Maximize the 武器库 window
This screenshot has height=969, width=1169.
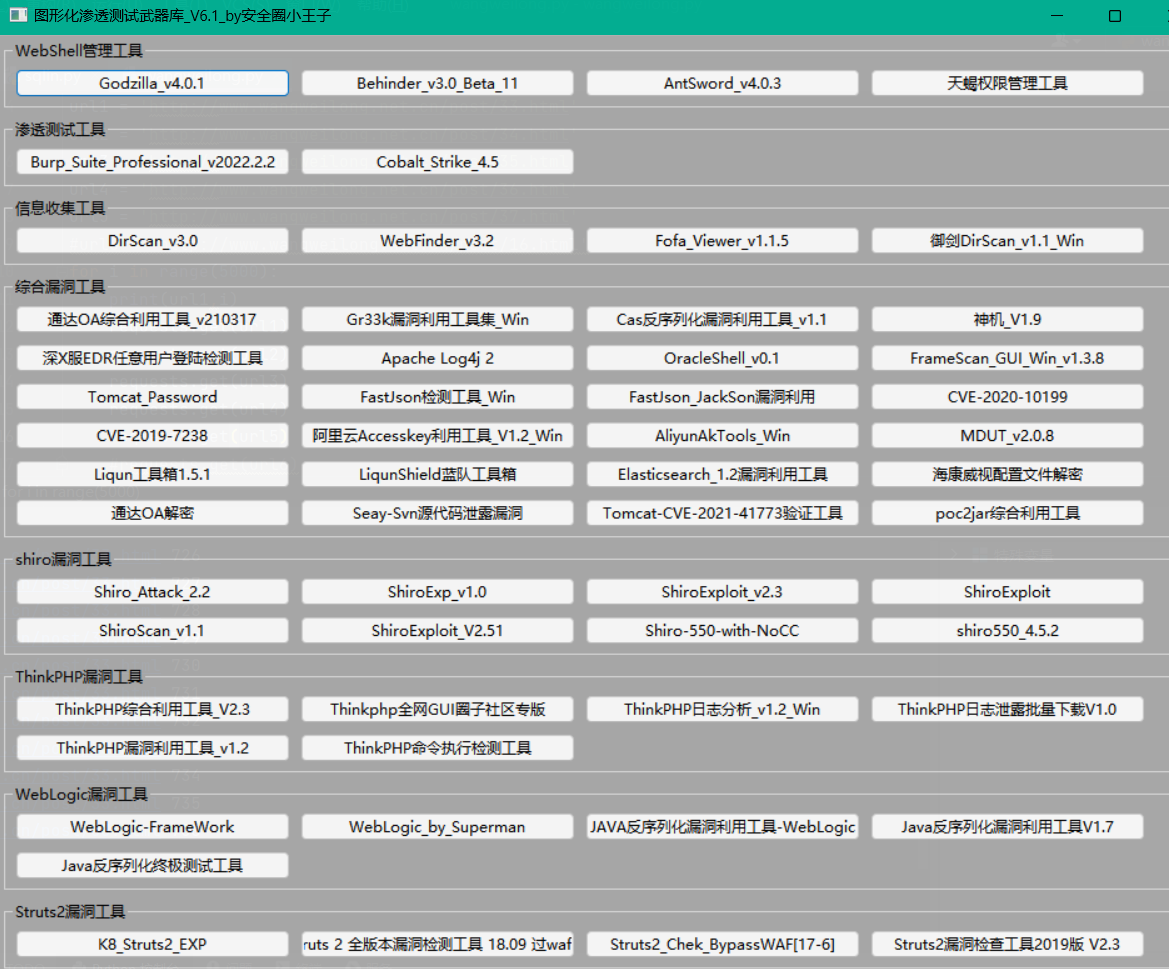coord(1115,16)
